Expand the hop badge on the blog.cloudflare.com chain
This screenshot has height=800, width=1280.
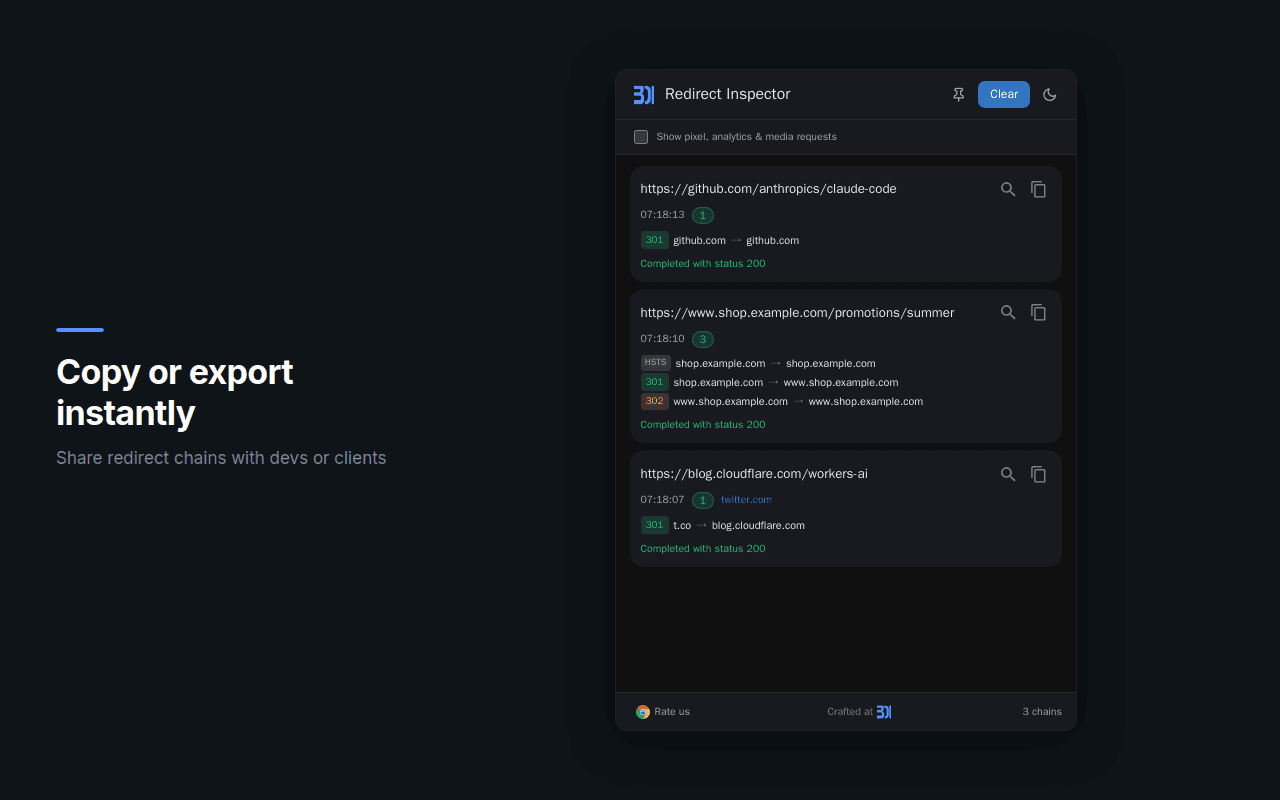(x=702, y=500)
